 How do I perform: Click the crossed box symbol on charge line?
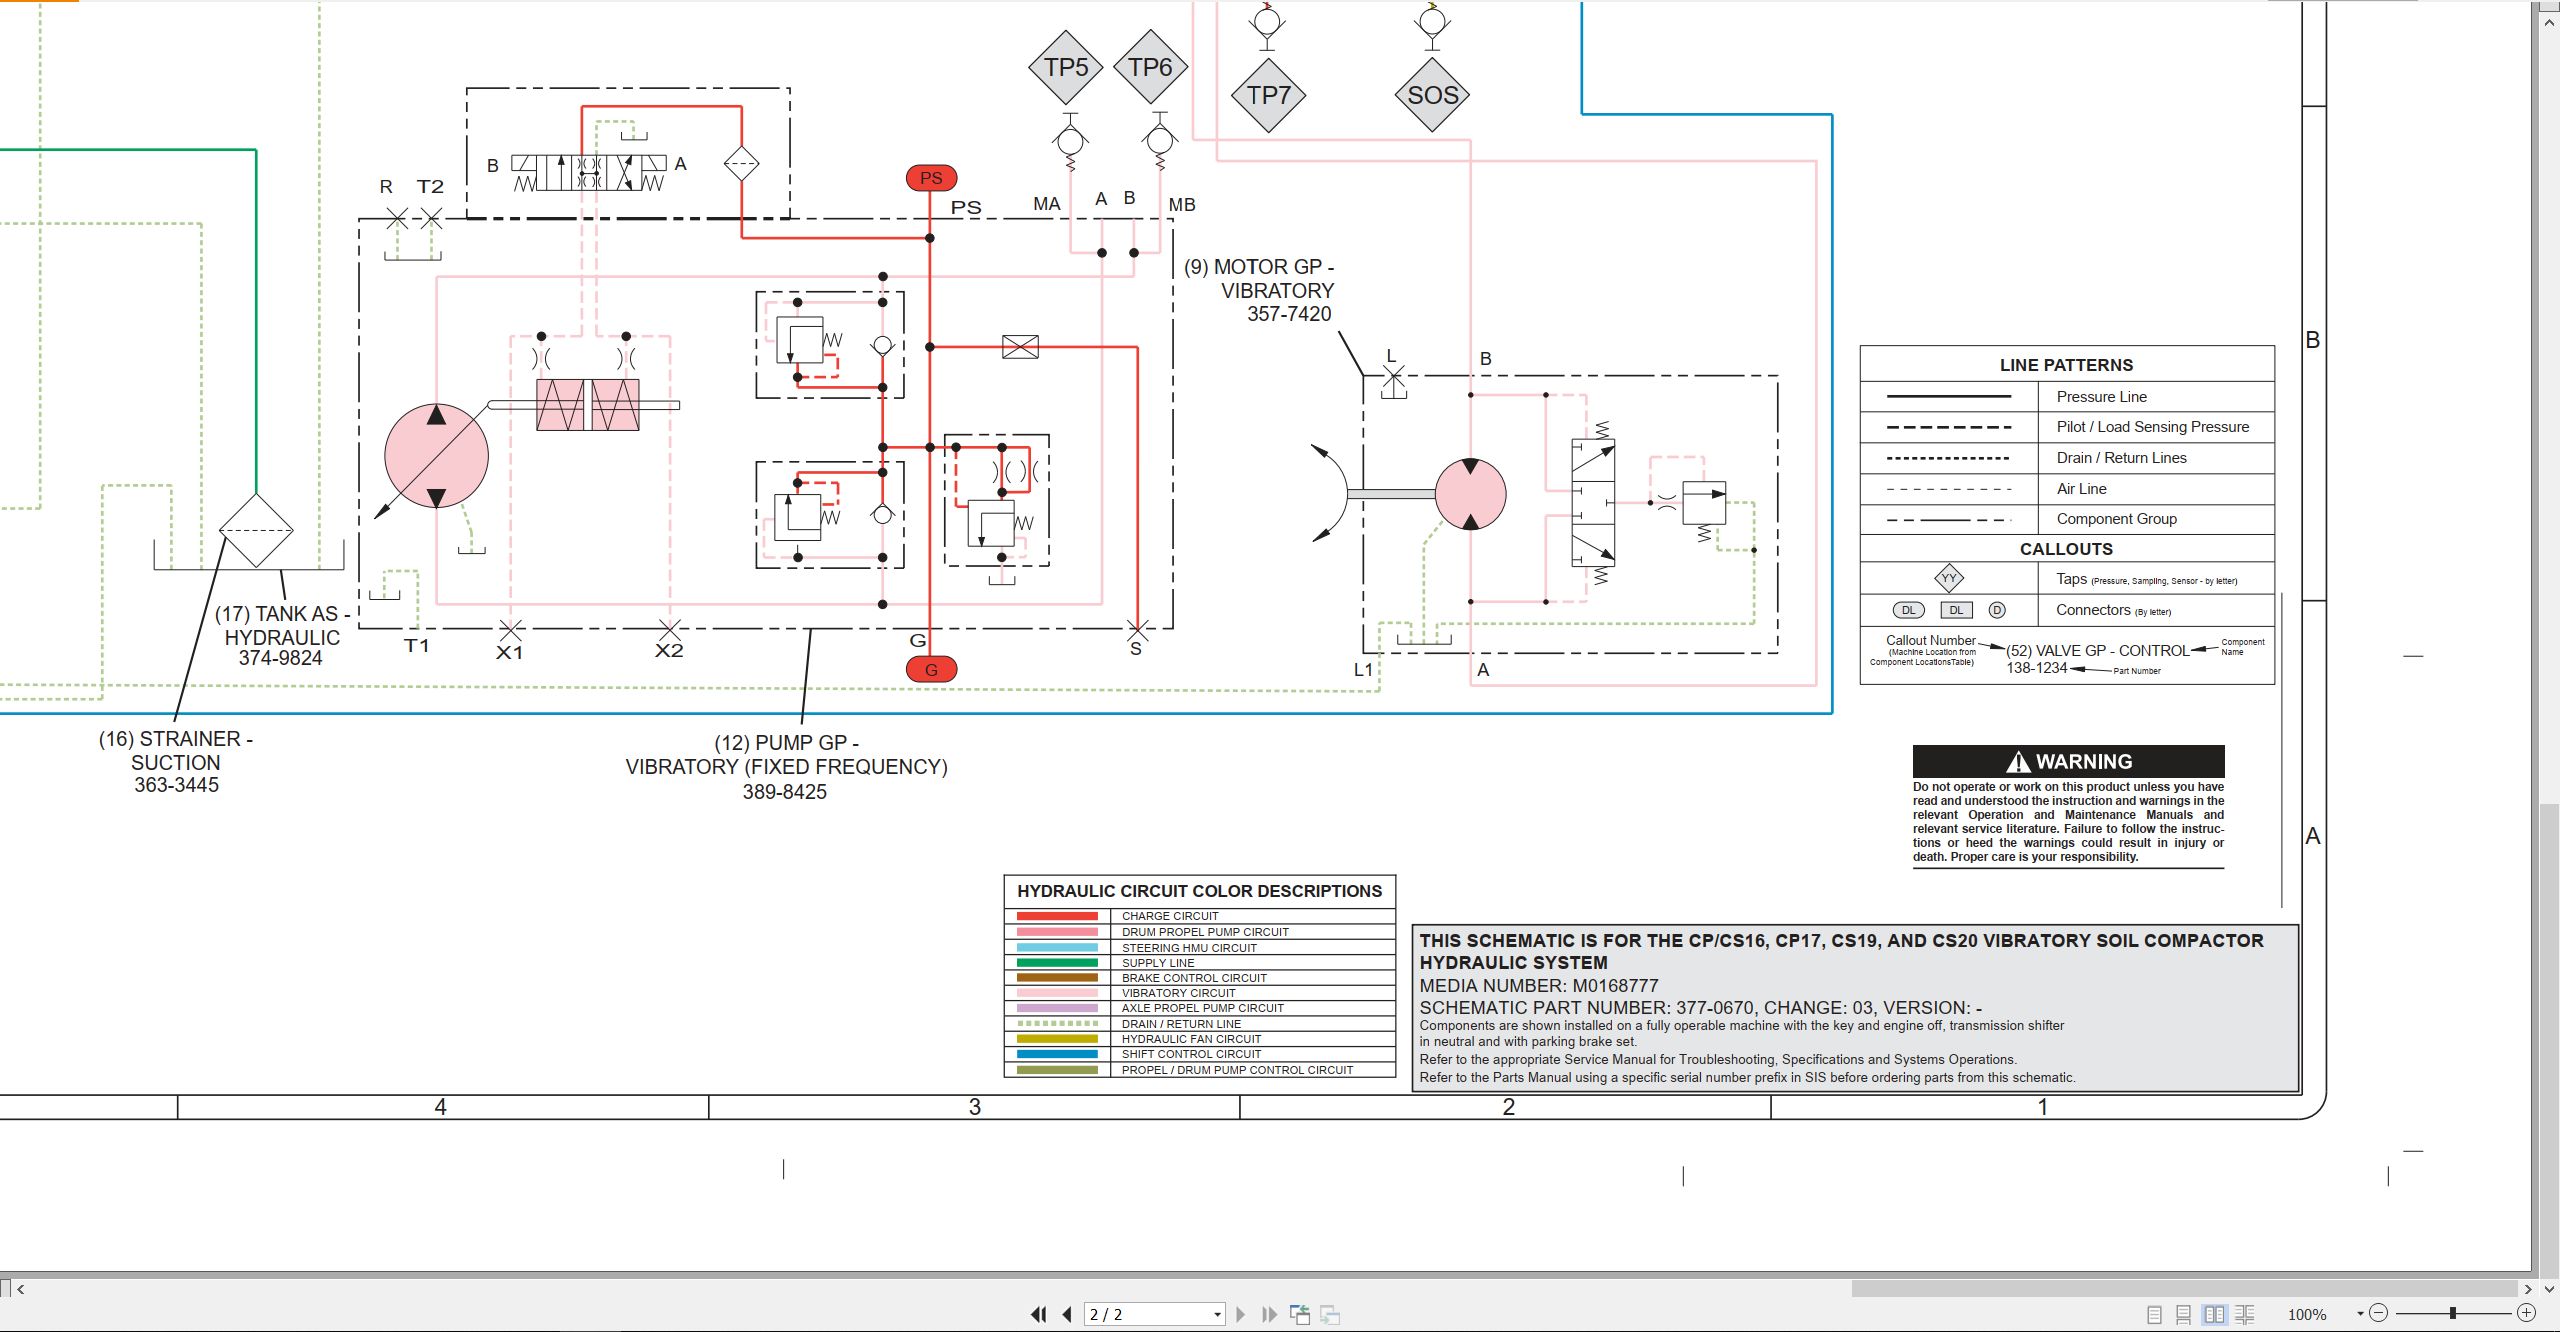click(1020, 347)
